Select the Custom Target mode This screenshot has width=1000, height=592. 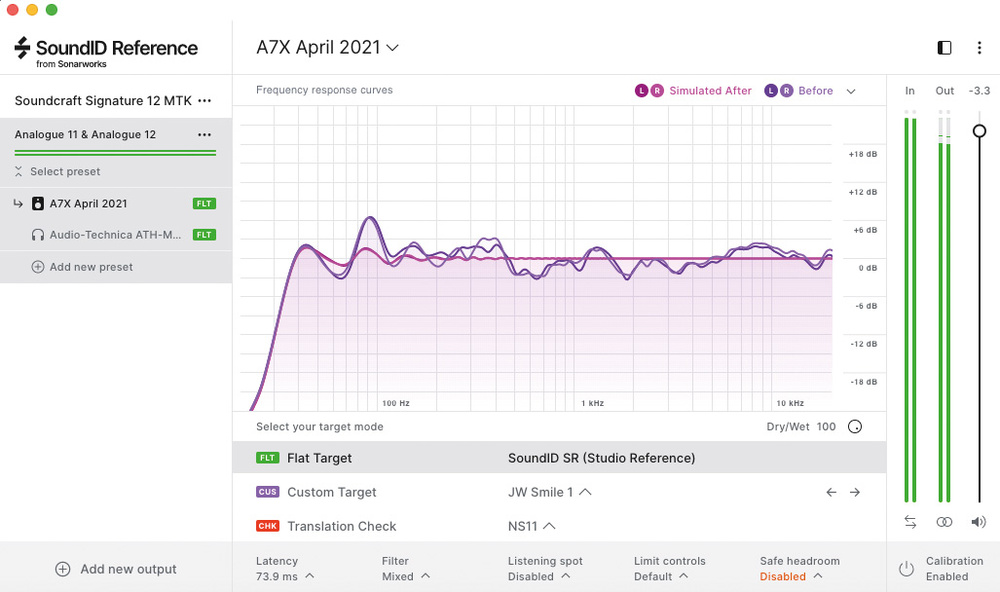[331, 492]
